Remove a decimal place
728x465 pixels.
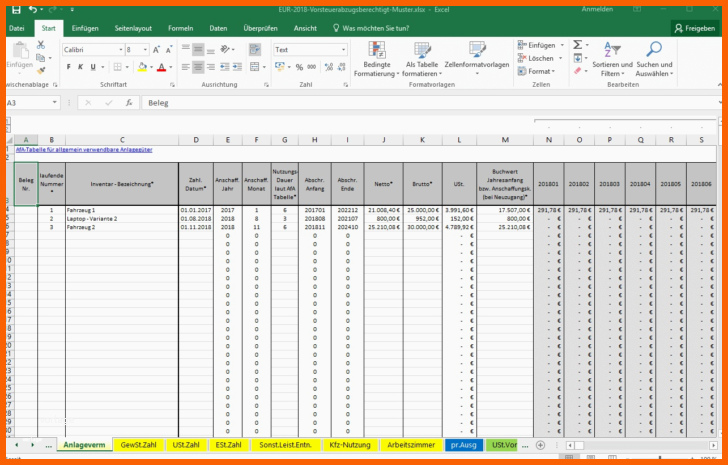(342, 67)
